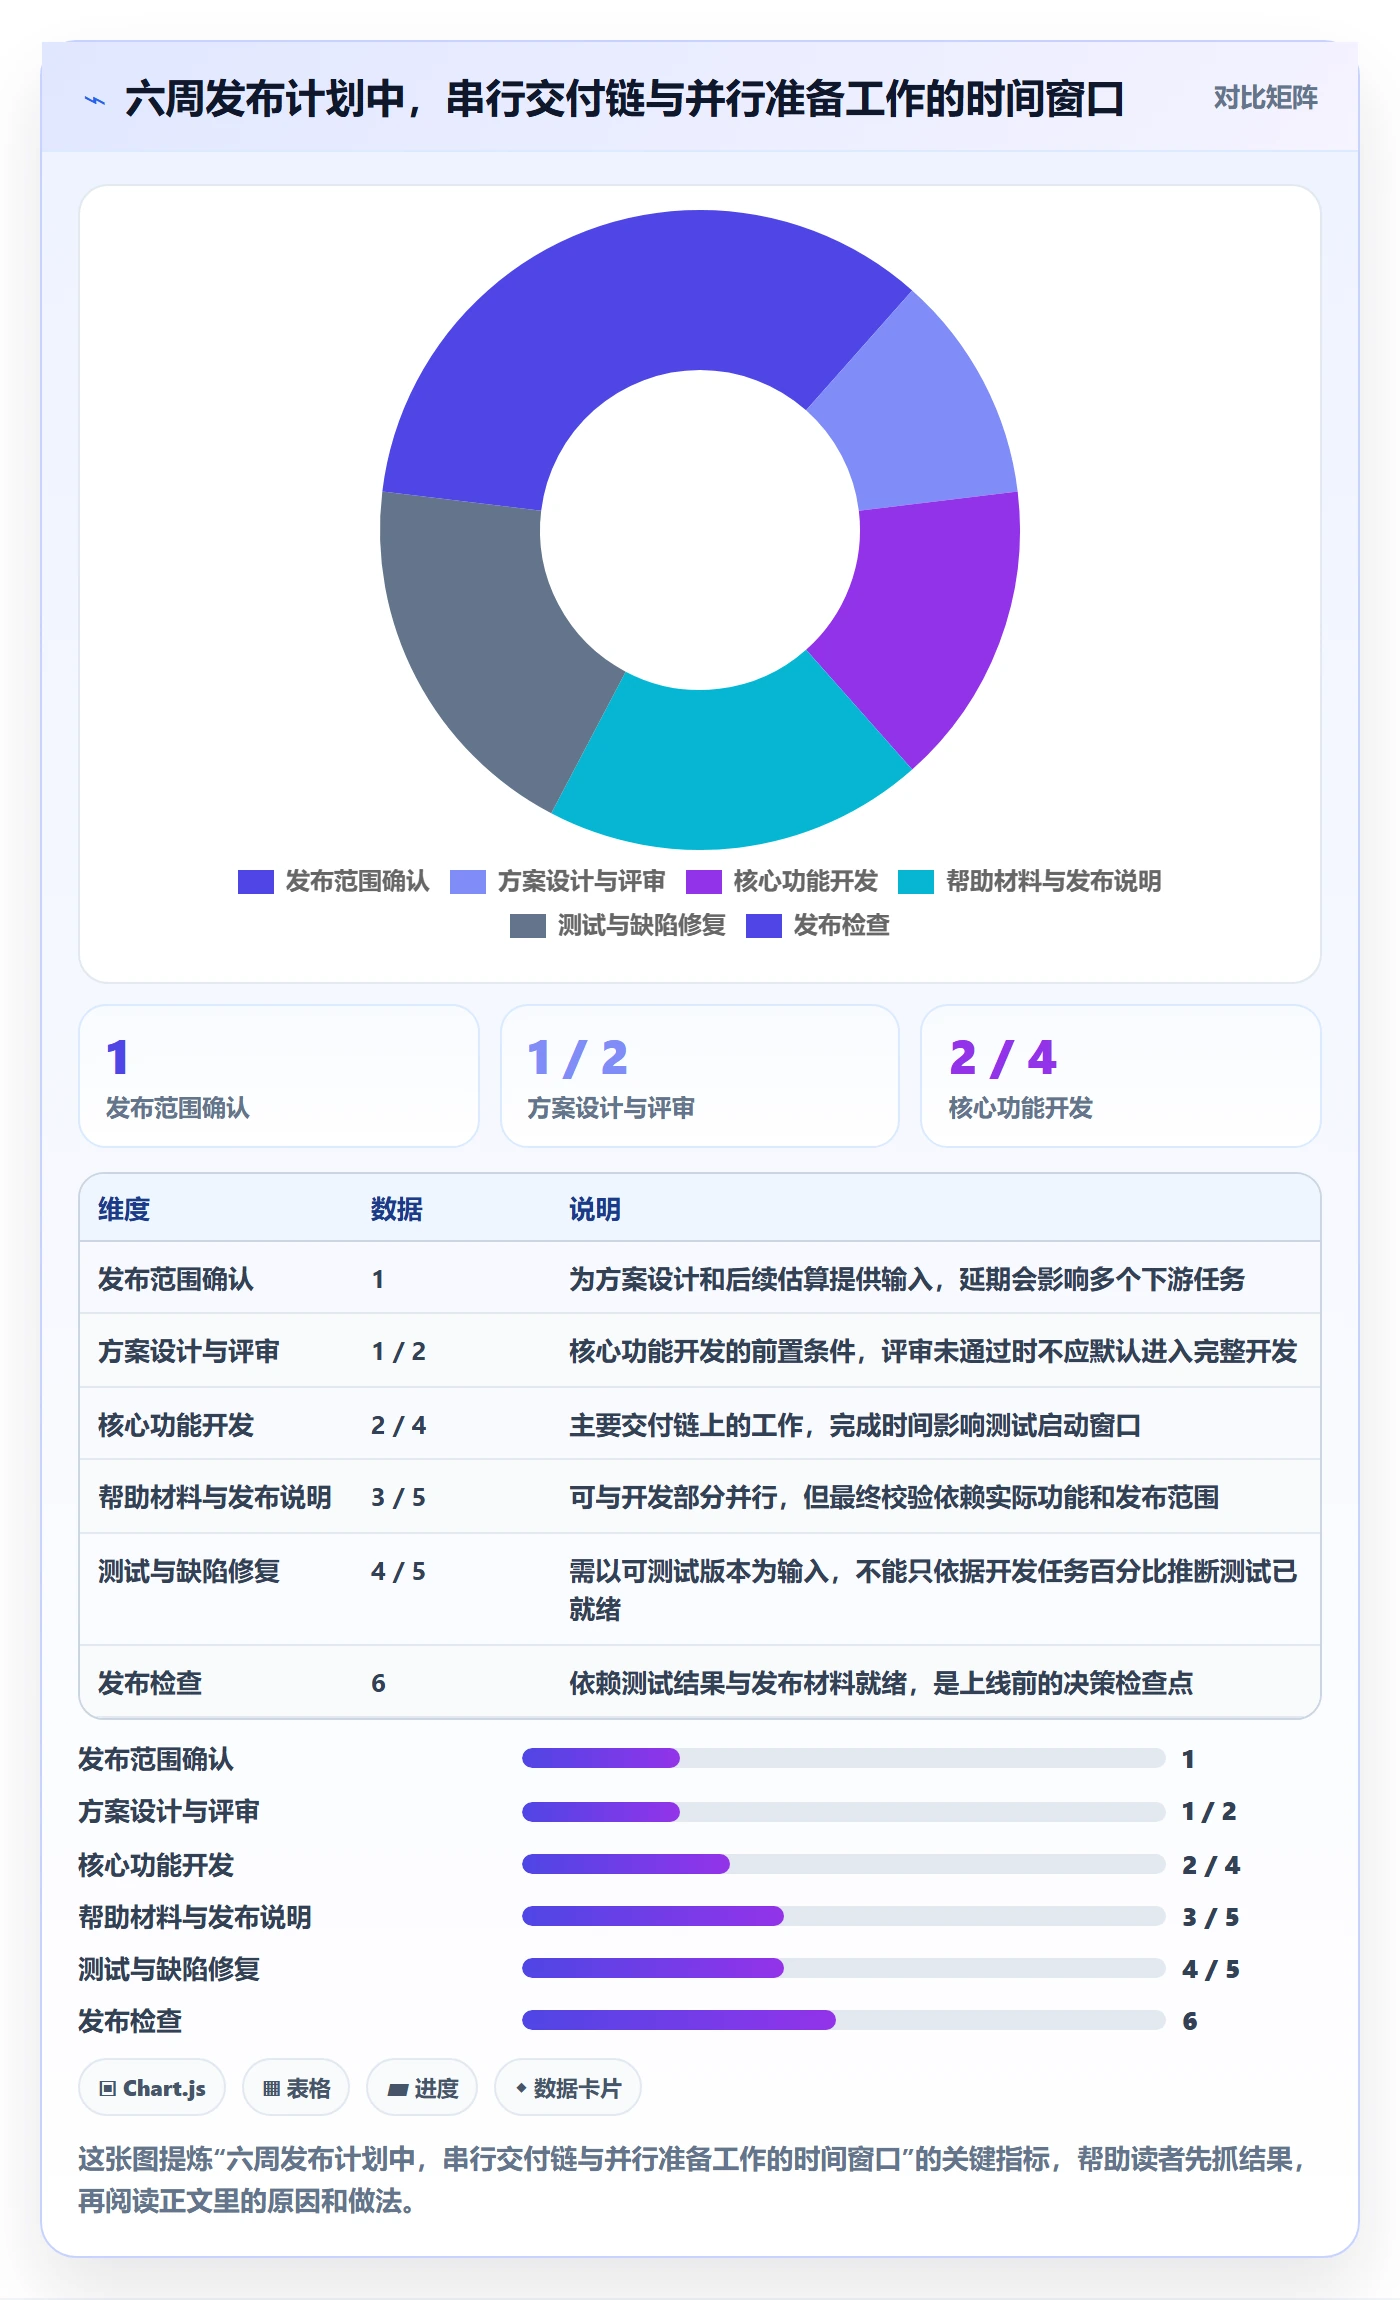Toggle the 测试与缺陷修复 legend swatch
Image resolution: width=1400 pixels, height=2300 pixels.
[x=528, y=926]
